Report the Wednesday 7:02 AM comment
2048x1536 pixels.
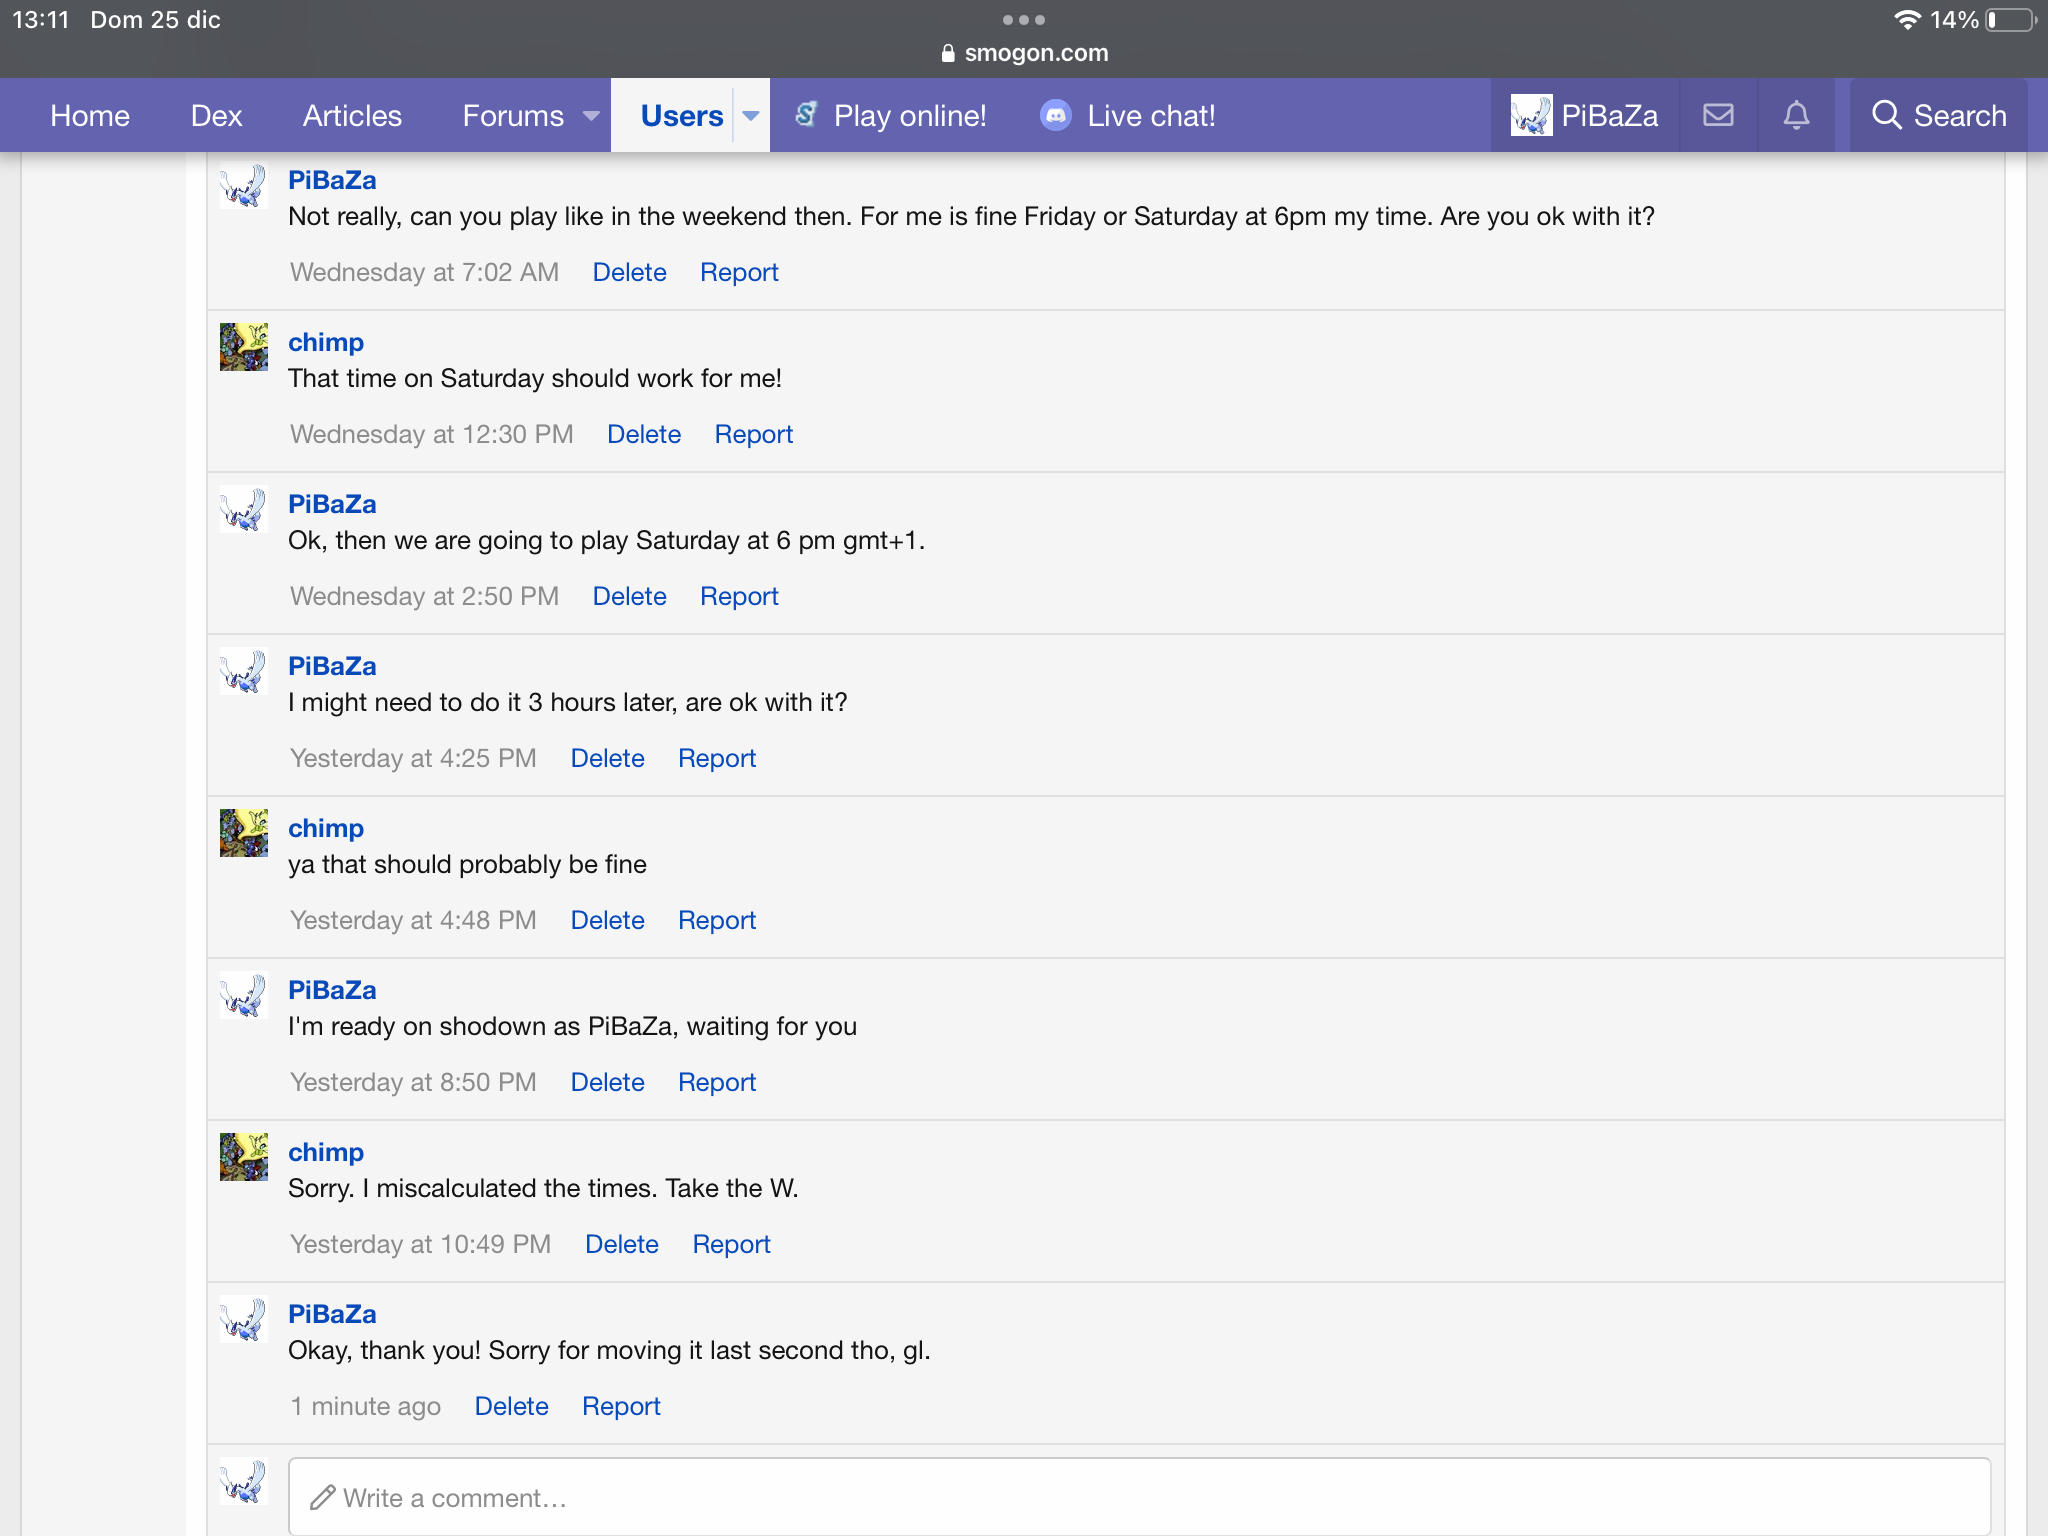tap(738, 272)
